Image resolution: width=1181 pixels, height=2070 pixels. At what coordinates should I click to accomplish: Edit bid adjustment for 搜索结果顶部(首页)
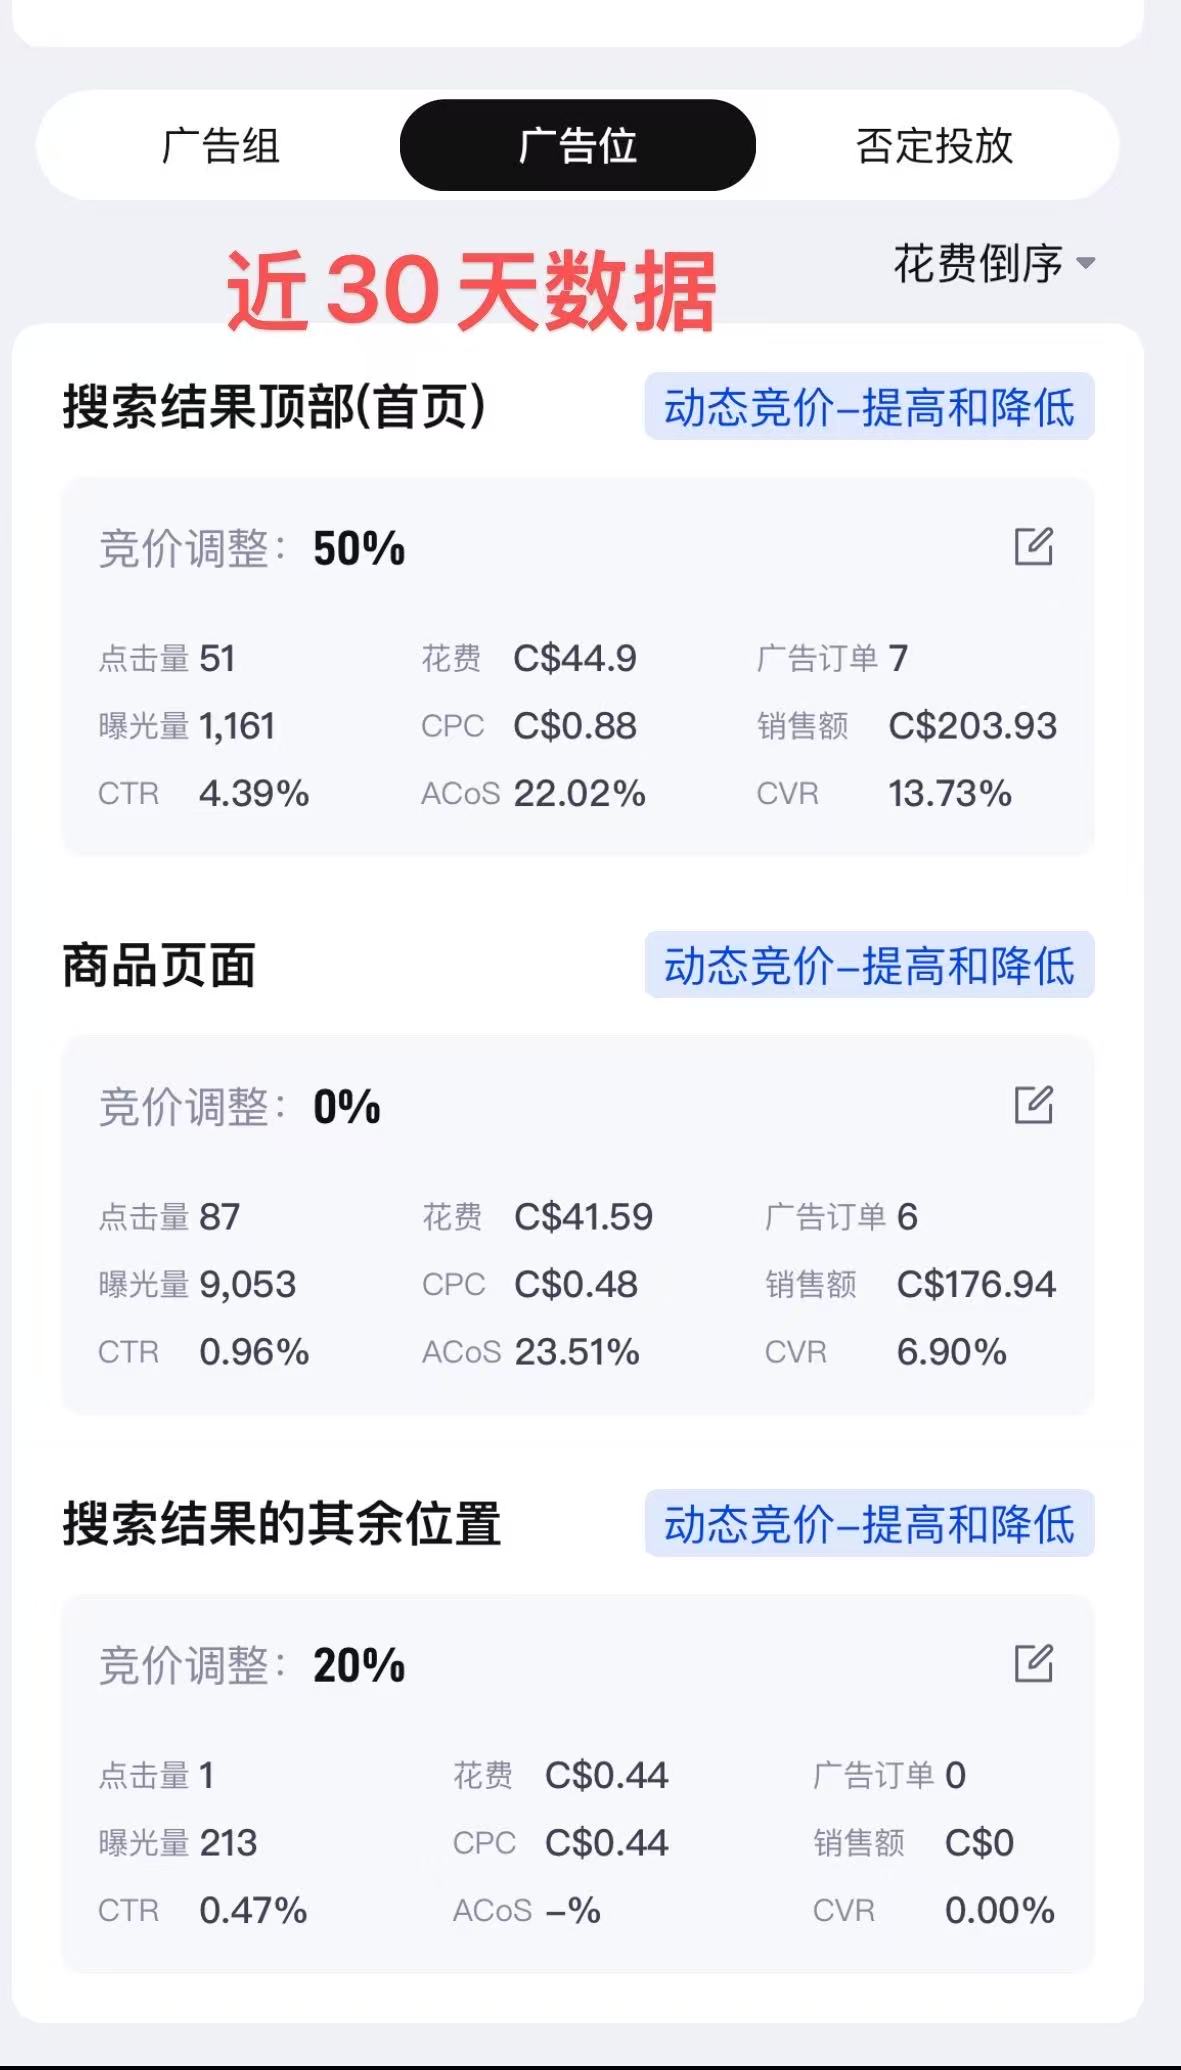pos(1033,547)
